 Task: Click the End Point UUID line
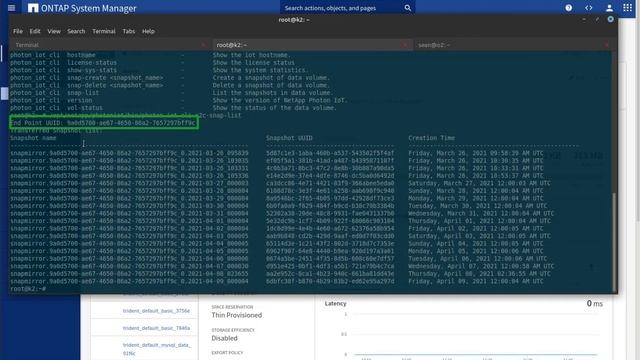click(x=103, y=123)
